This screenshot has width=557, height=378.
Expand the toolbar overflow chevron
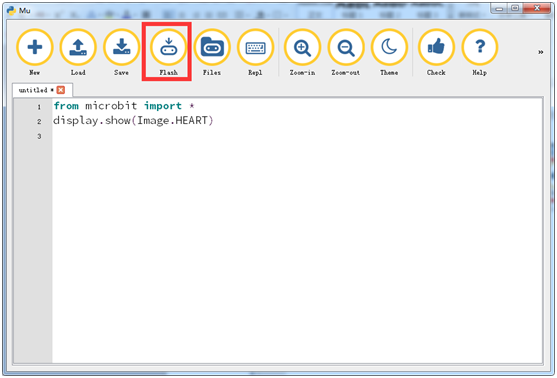[540, 52]
